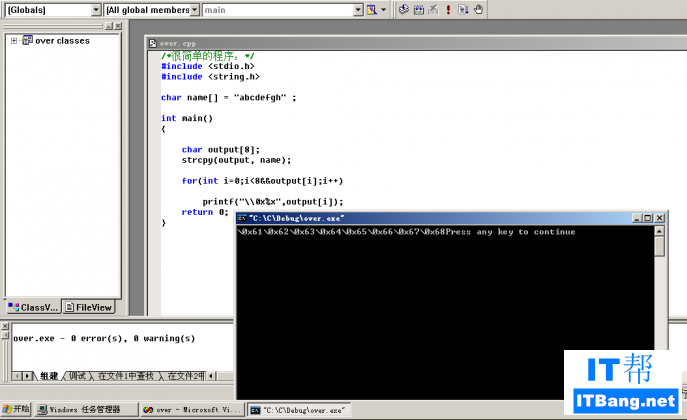
Task: Open the All global members dropdown
Action: 195,10
